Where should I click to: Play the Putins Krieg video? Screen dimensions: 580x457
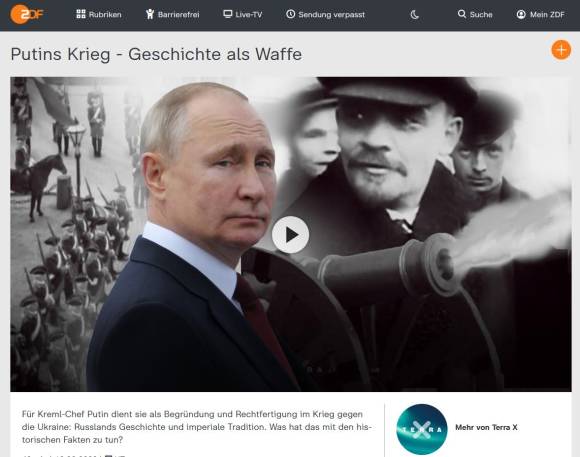pyautogui.click(x=290, y=235)
